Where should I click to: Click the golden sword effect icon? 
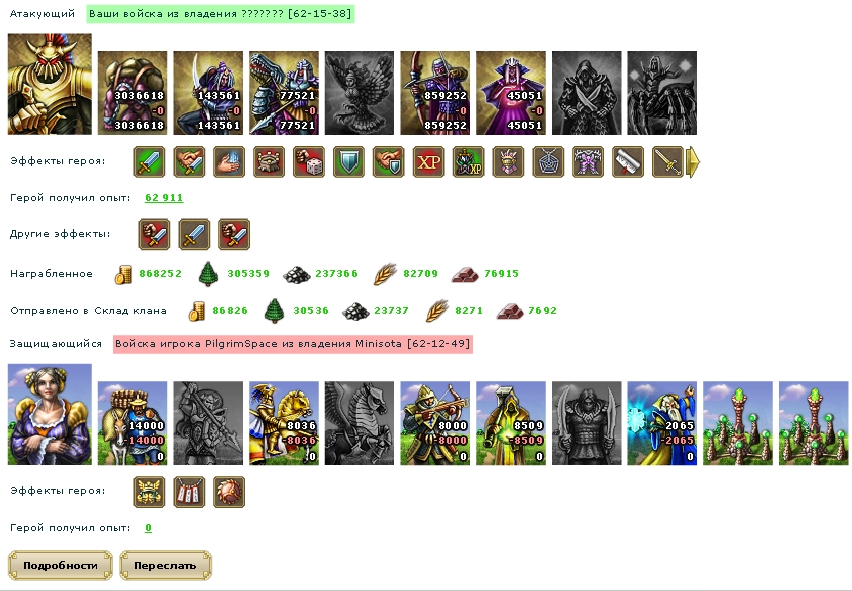coord(668,162)
